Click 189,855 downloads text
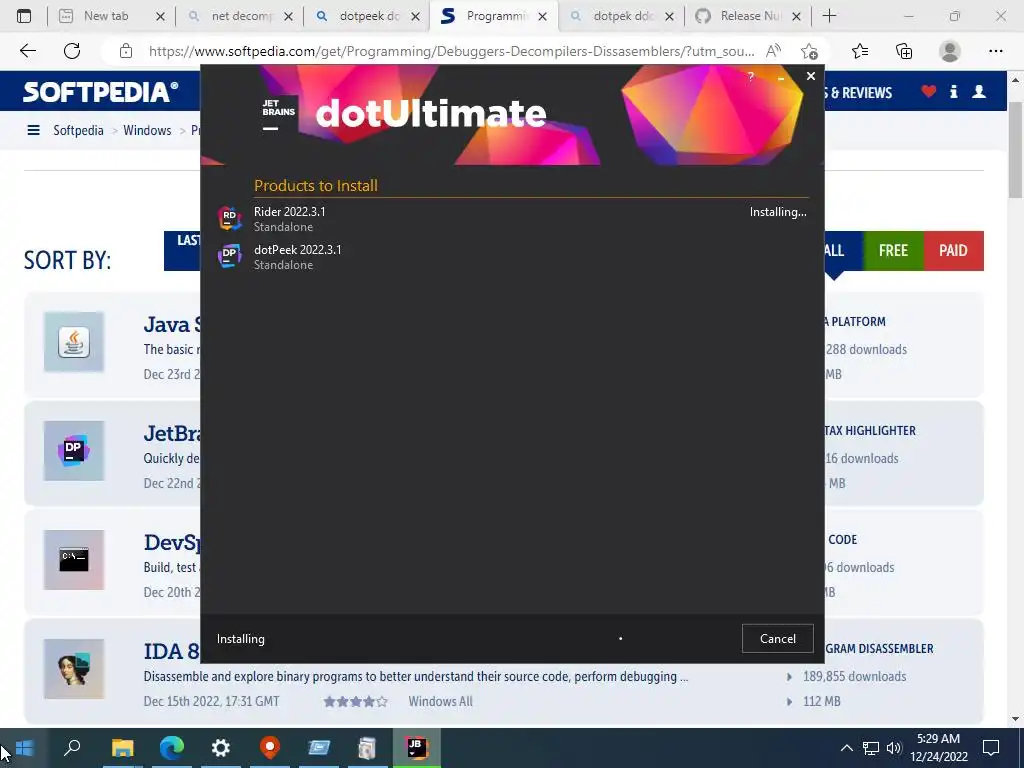This screenshot has height=768, width=1024. pos(854,677)
